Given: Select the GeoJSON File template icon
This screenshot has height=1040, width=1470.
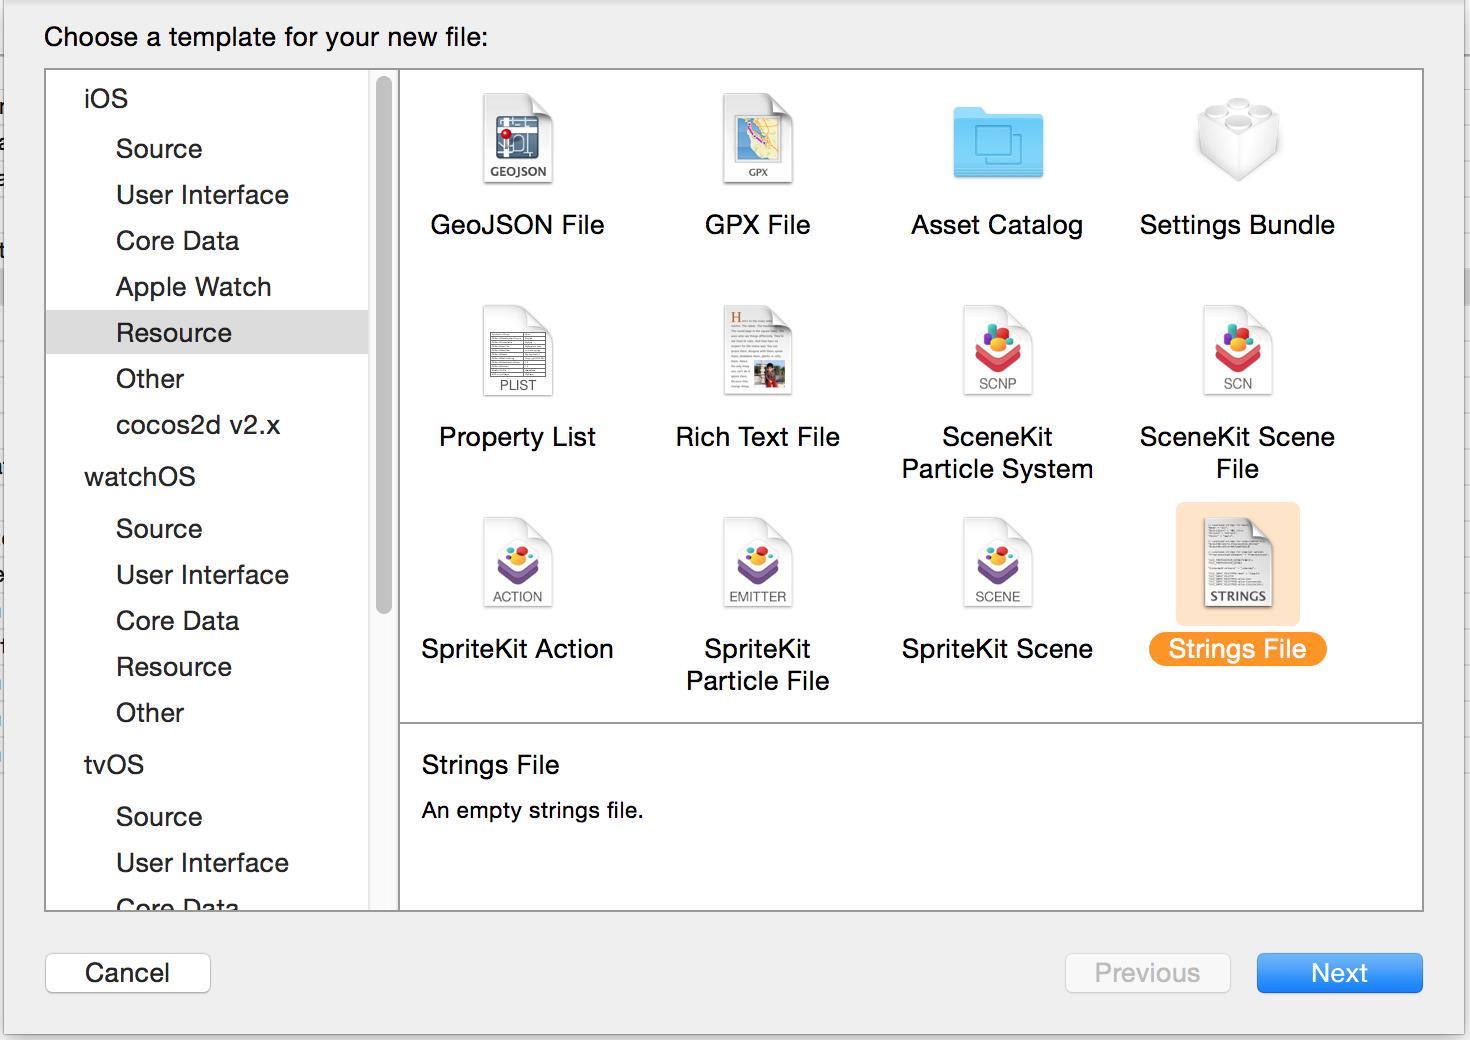Looking at the screenshot, I should click(518, 139).
